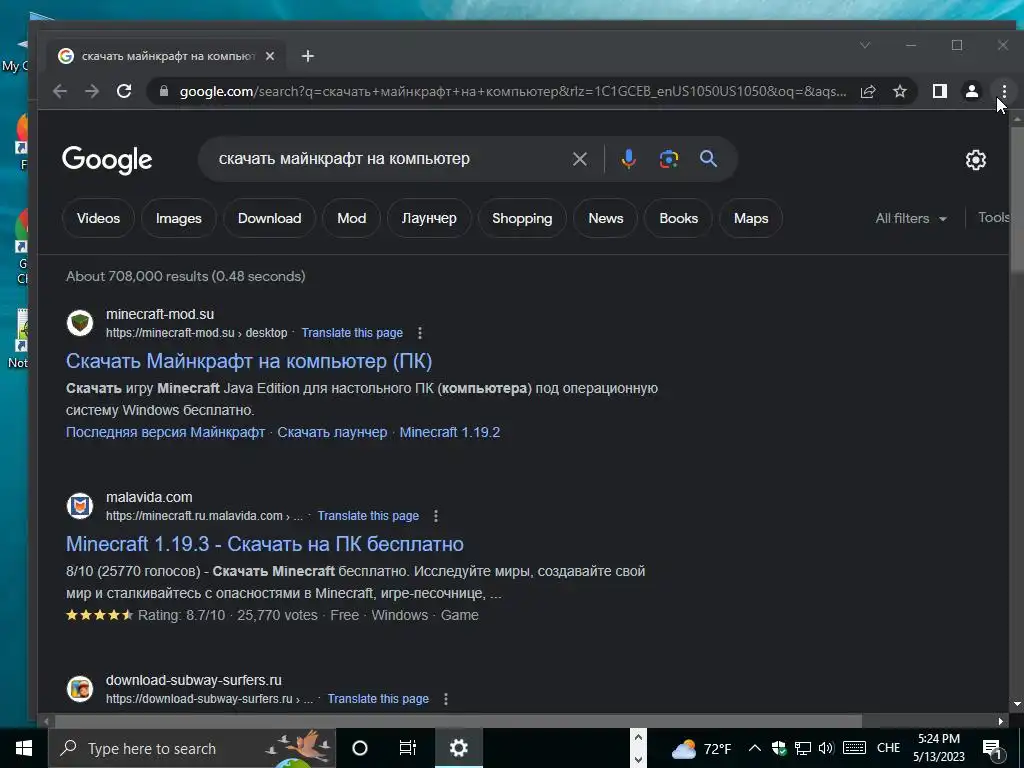Viewport: 1024px width, 768px height.
Task: Click the minecraft-mod.su favicon
Action: click(80, 323)
